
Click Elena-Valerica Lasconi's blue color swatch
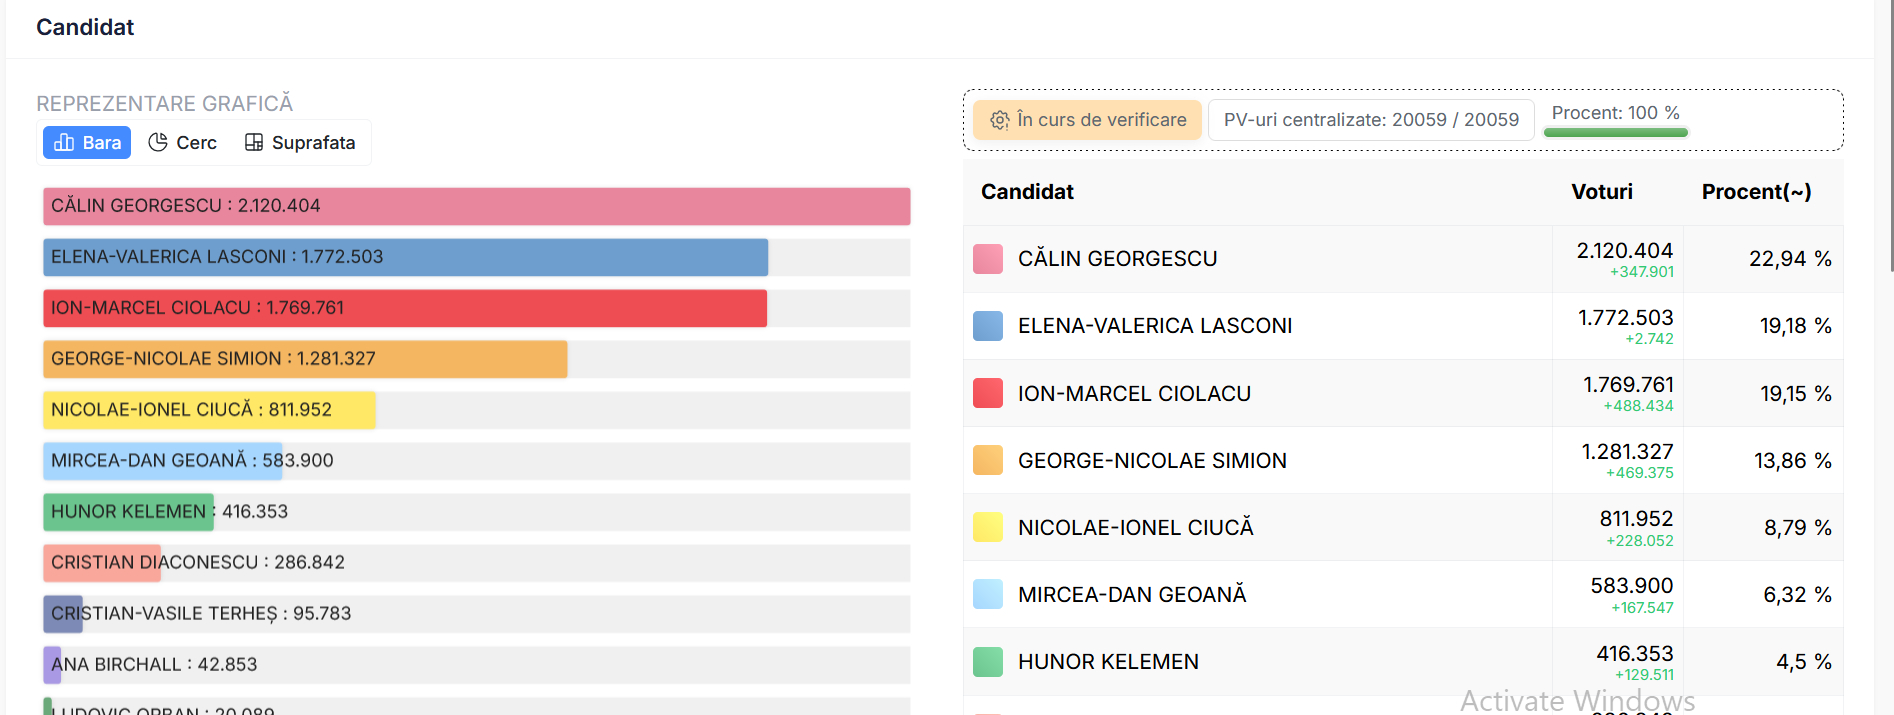[x=988, y=326]
